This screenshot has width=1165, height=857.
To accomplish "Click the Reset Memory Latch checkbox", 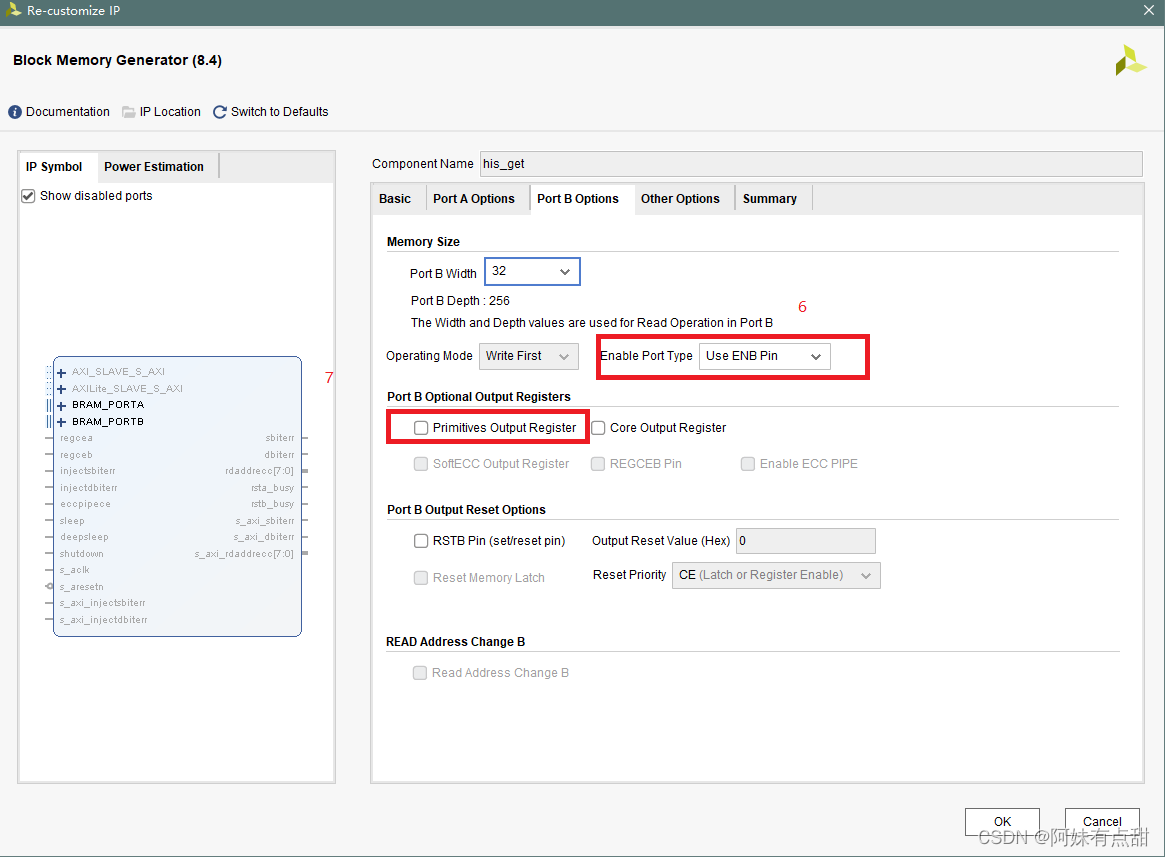I will [421, 578].
